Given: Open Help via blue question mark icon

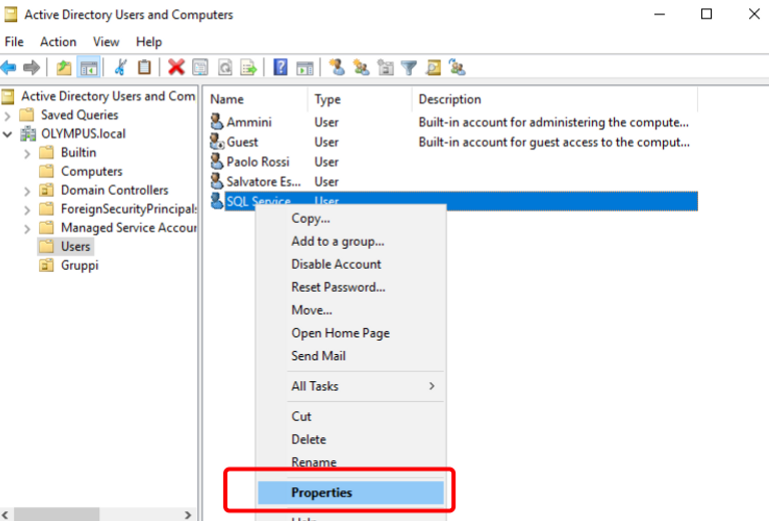Looking at the screenshot, I should coord(281,68).
